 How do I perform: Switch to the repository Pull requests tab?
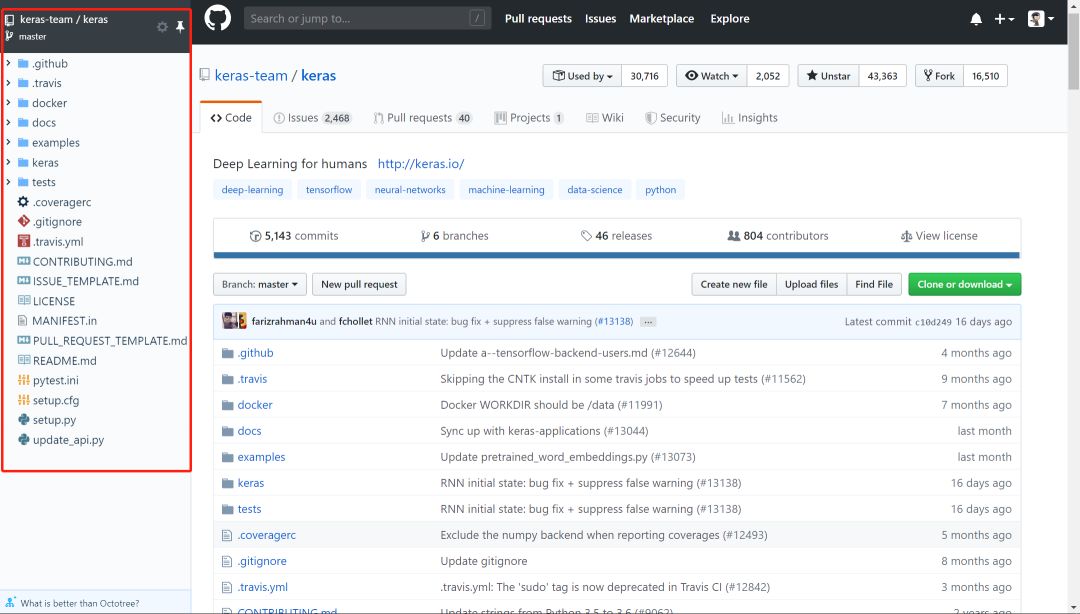[422, 118]
